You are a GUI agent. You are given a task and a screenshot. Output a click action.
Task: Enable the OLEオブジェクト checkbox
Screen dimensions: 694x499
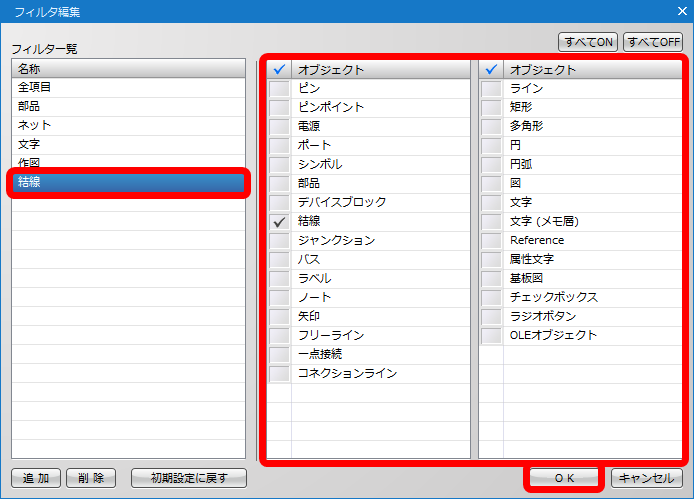[491, 336]
